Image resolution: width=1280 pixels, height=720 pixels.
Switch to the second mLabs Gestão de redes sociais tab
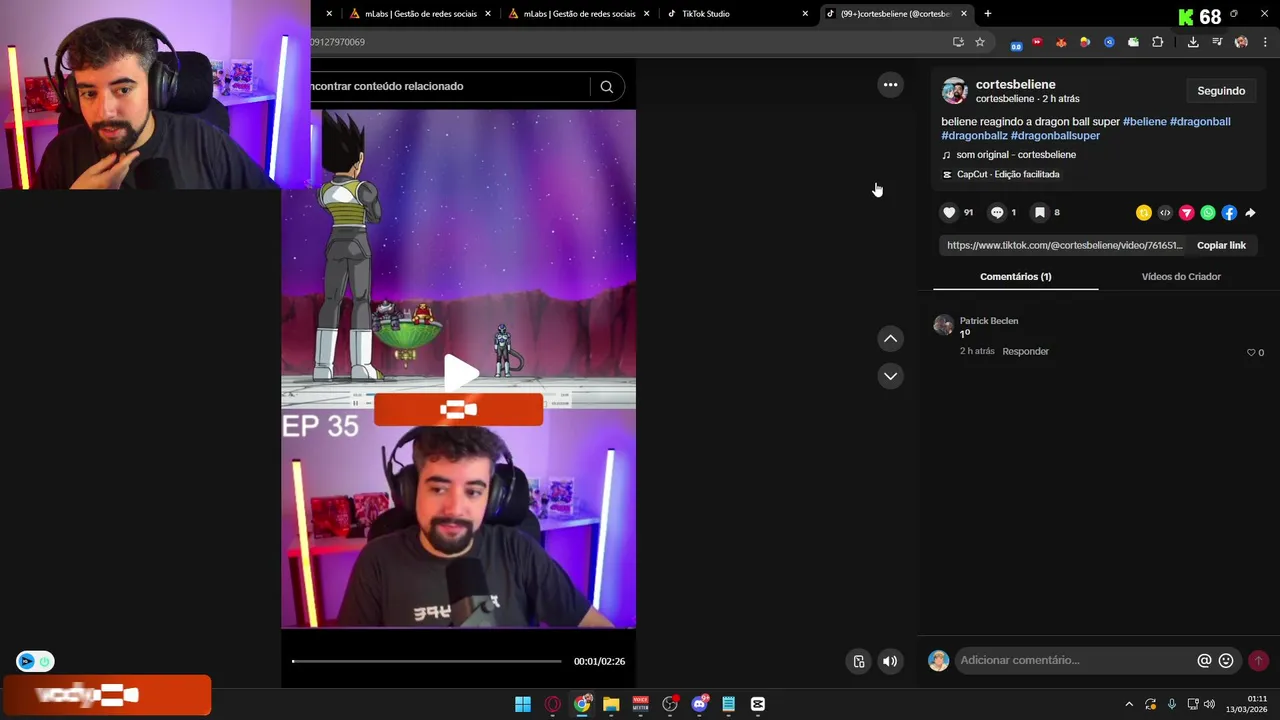[580, 14]
